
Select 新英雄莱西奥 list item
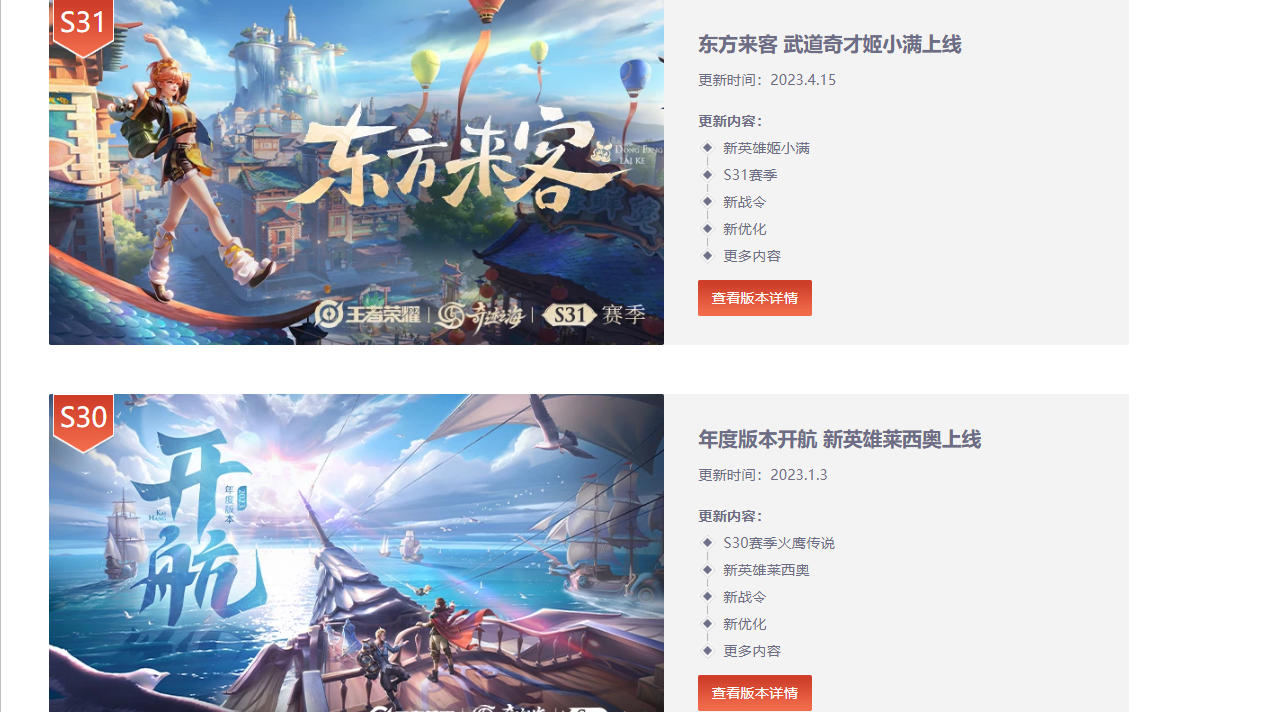[766, 570]
